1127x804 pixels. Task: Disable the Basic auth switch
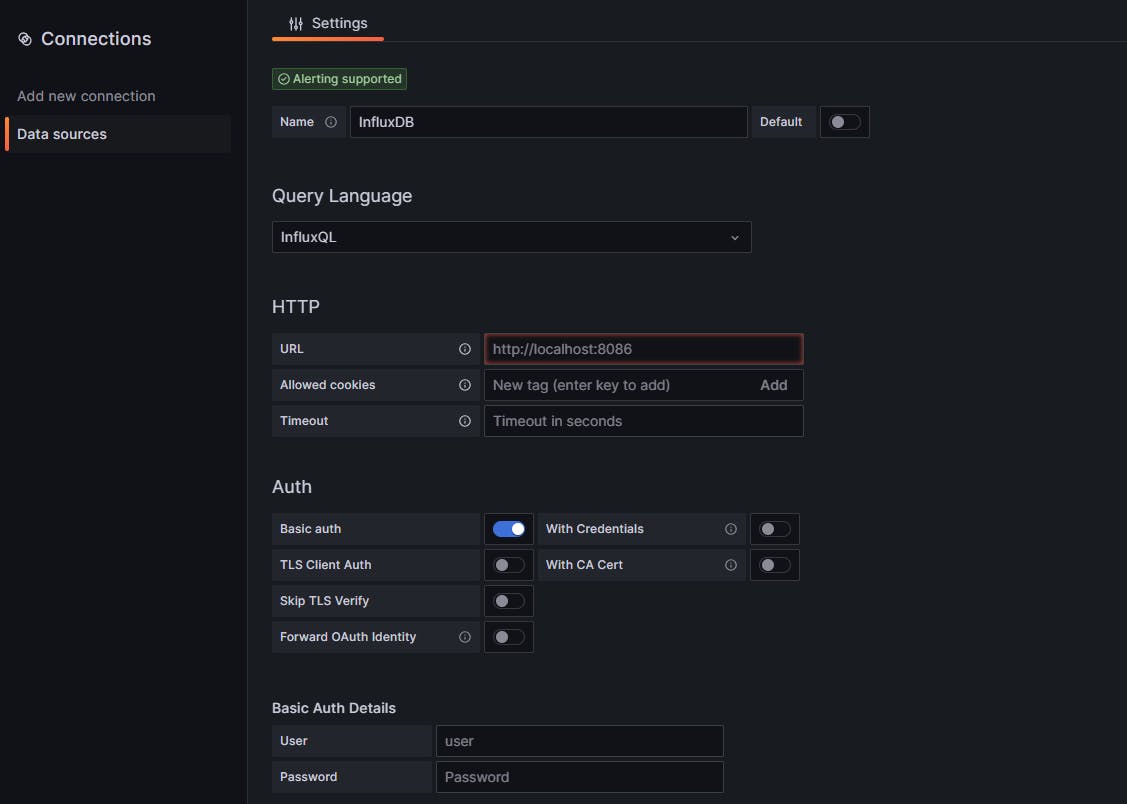[509, 529]
